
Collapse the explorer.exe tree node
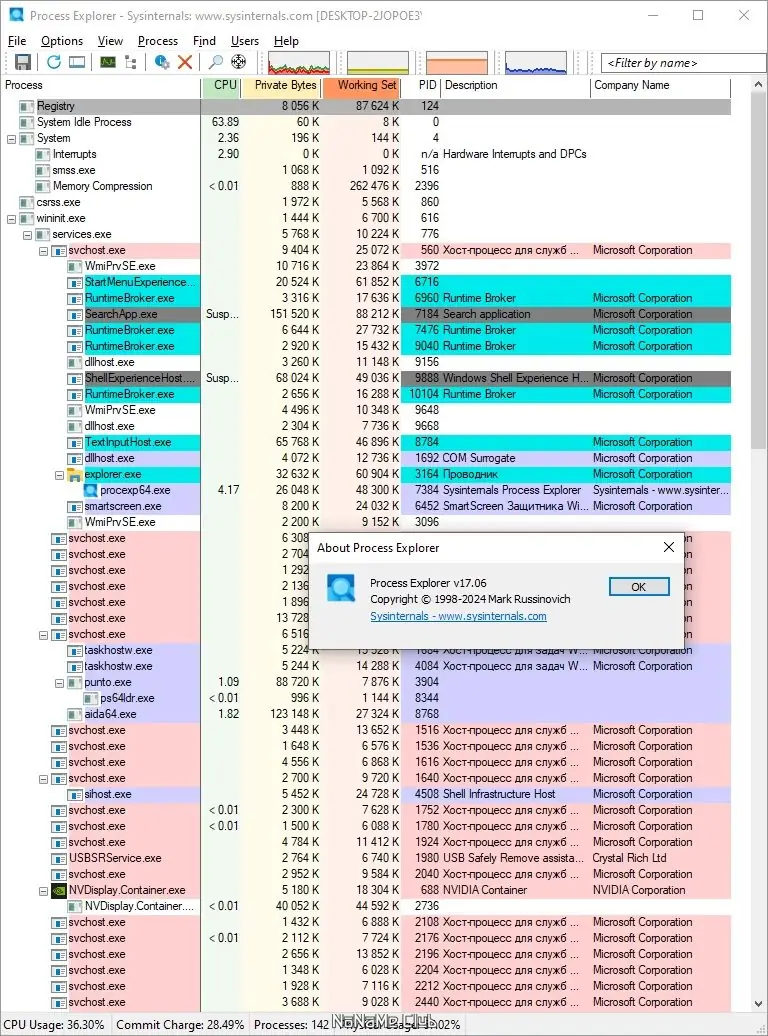pos(59,474)
